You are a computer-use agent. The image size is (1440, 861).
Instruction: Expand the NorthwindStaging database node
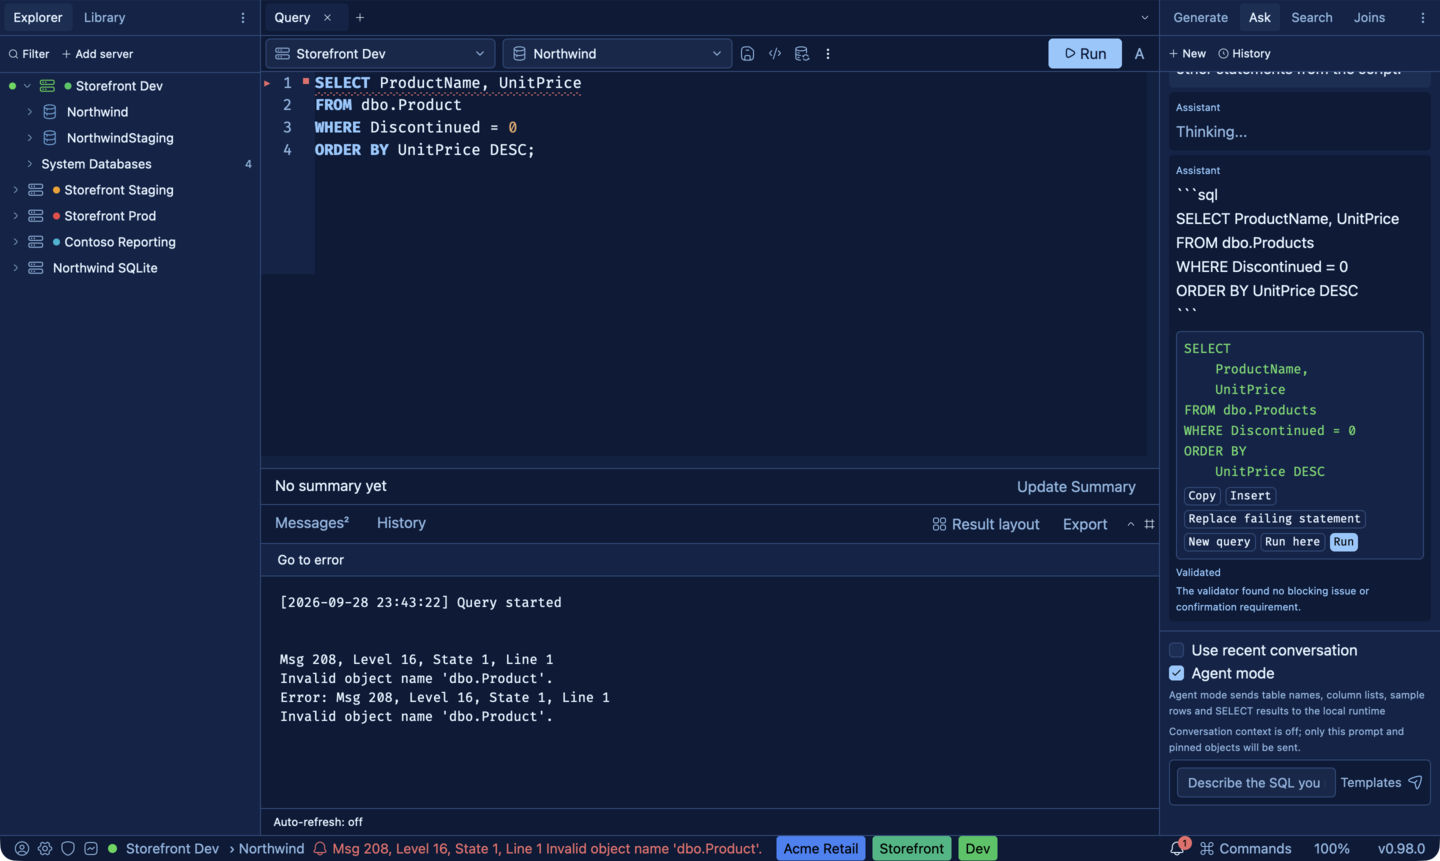(x=29, y=138)
